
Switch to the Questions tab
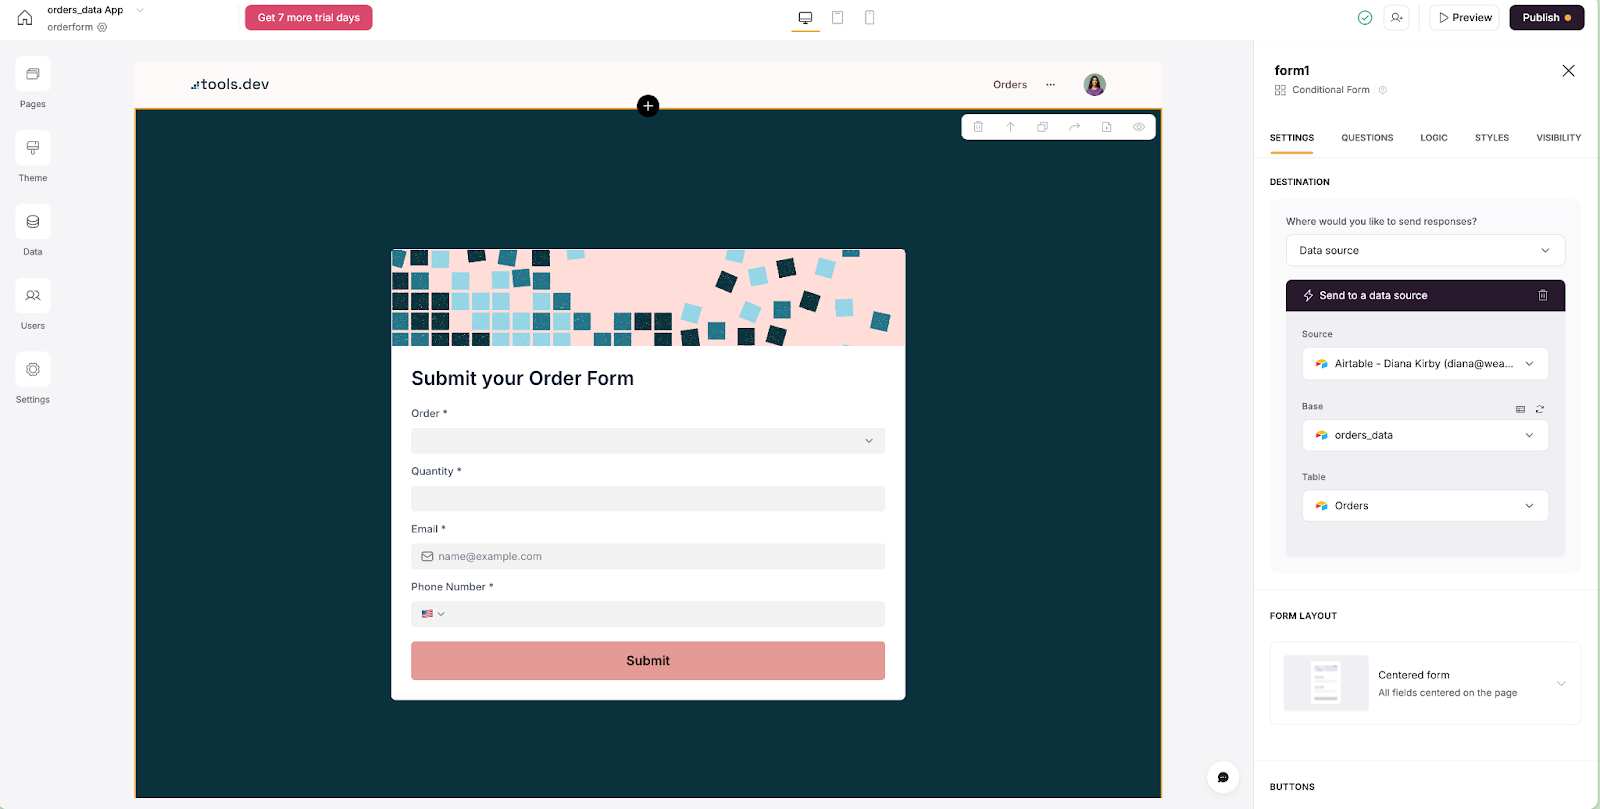[1367, 138]
